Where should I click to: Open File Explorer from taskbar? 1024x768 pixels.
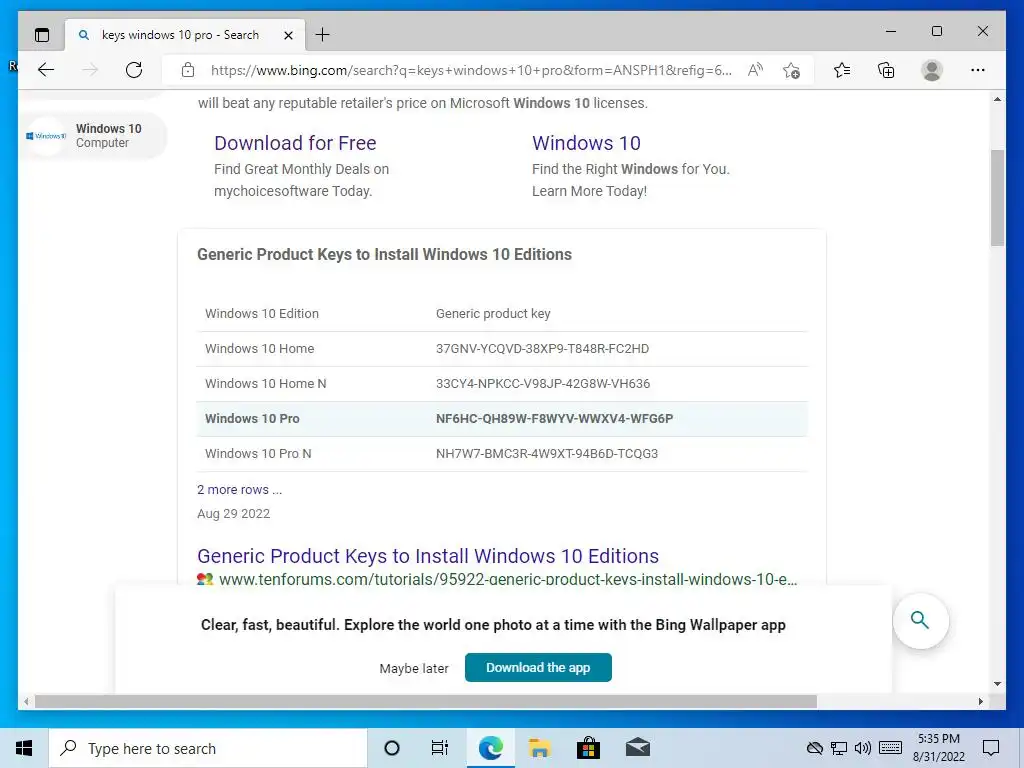[x=539, y=748]
